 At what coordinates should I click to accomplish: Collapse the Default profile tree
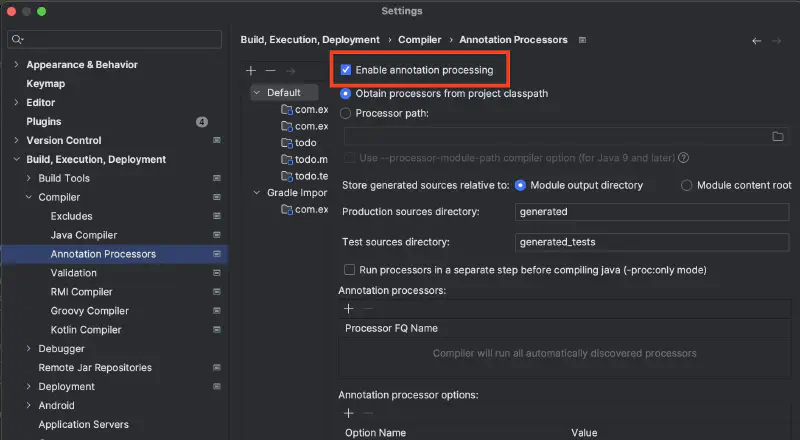pos(257,92)
